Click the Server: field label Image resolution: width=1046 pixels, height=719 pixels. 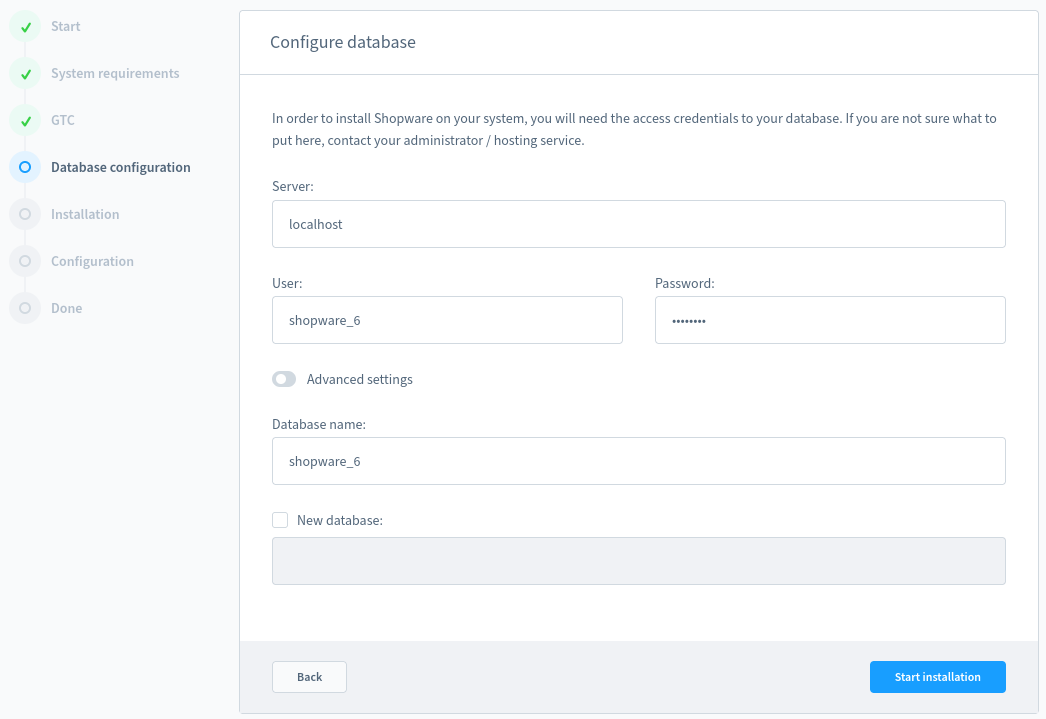pos(293,186)
